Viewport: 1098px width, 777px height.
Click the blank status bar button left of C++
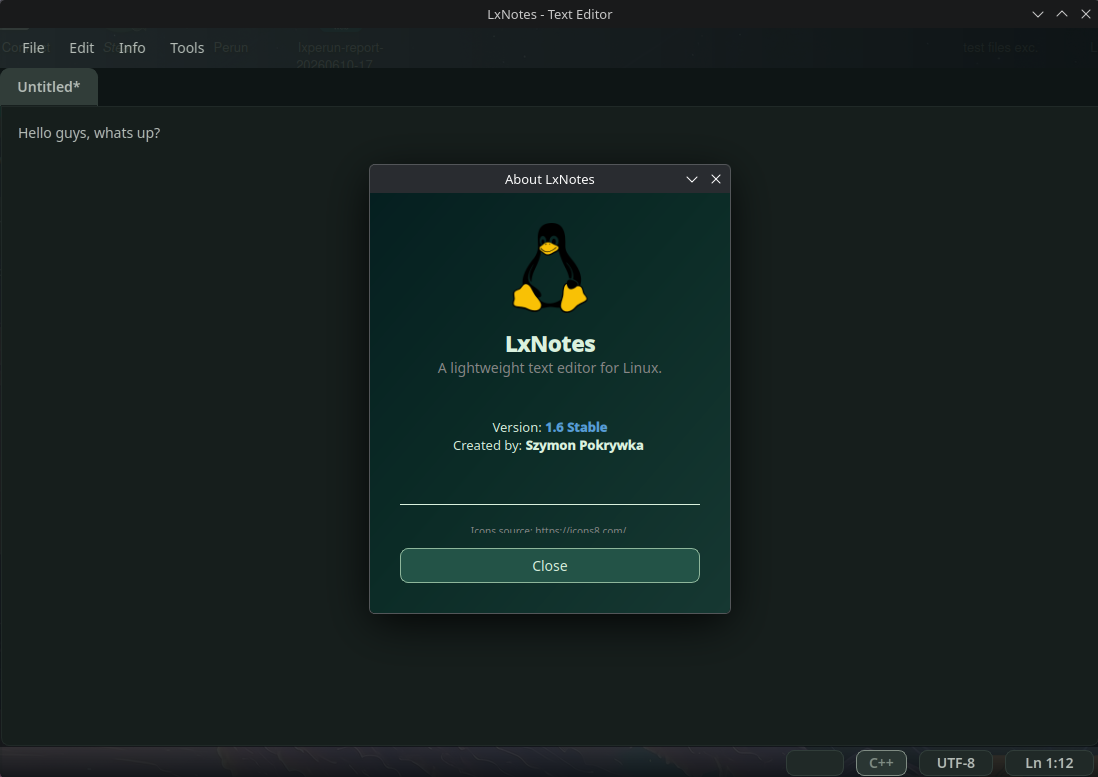click(x=815, y=763)
